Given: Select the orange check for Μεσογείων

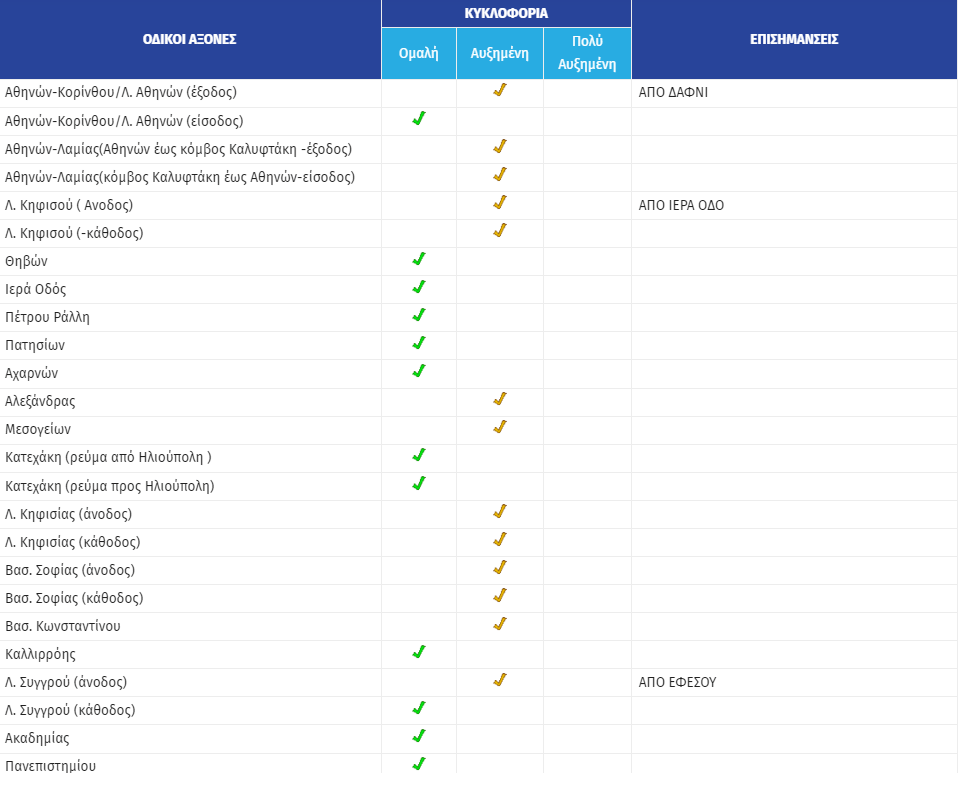Looking at the screenshot, I should pyautogui.click(x=500, y=428).
